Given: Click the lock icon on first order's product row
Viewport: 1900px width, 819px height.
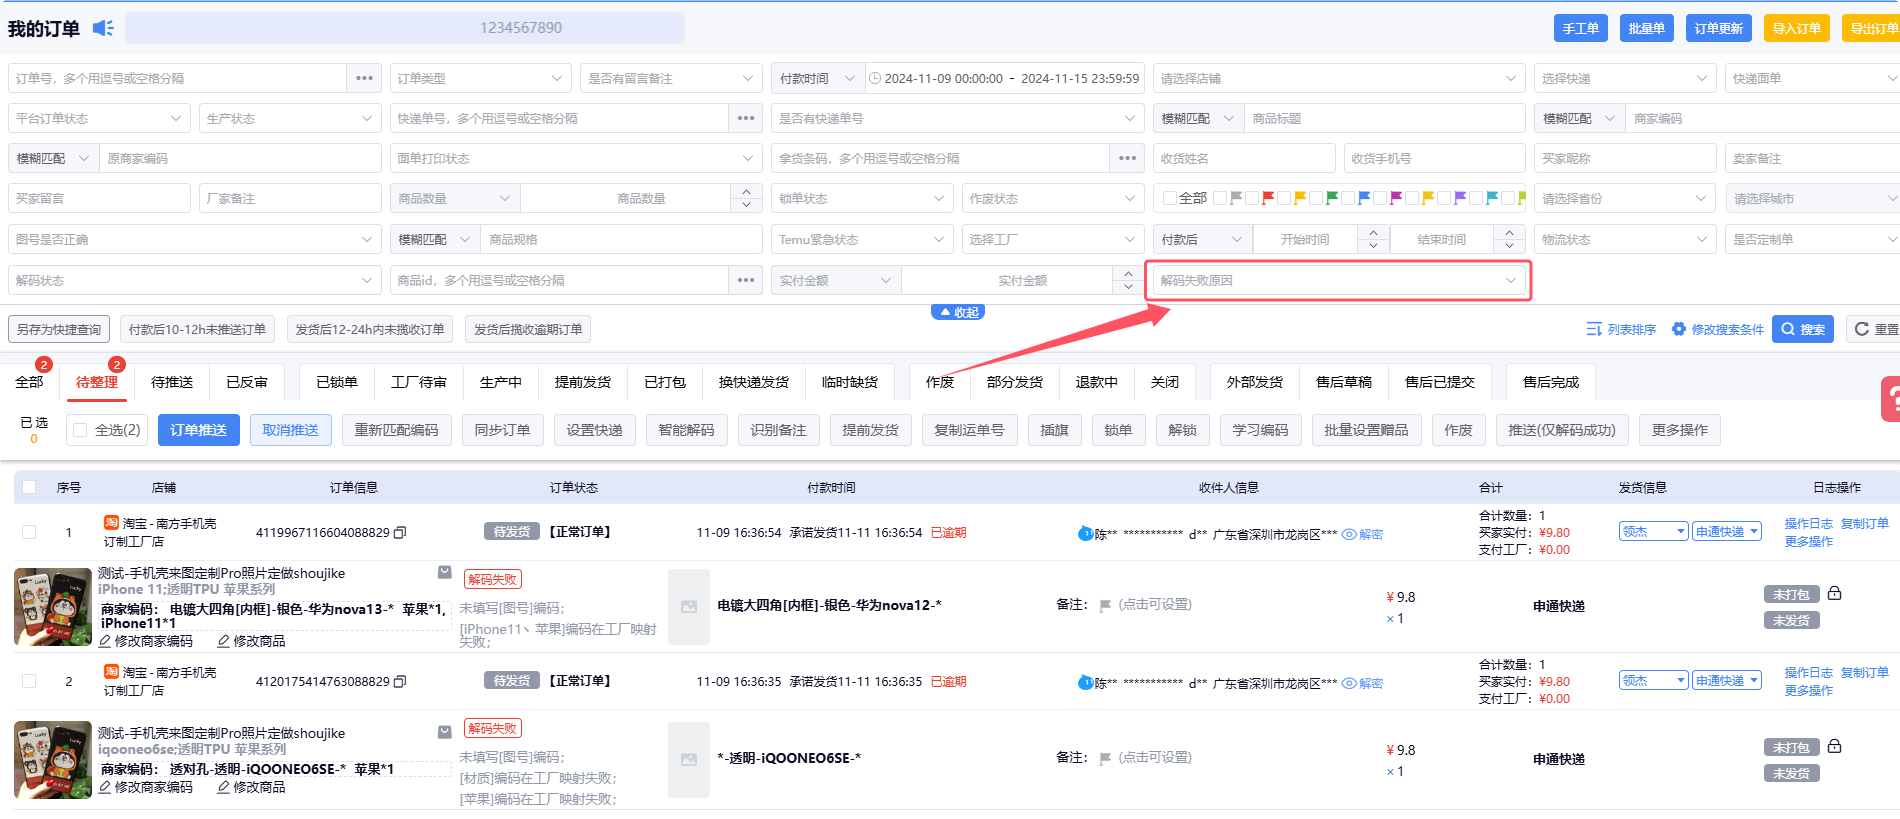Looking at the screenshot, I should tap(1834, 593).
